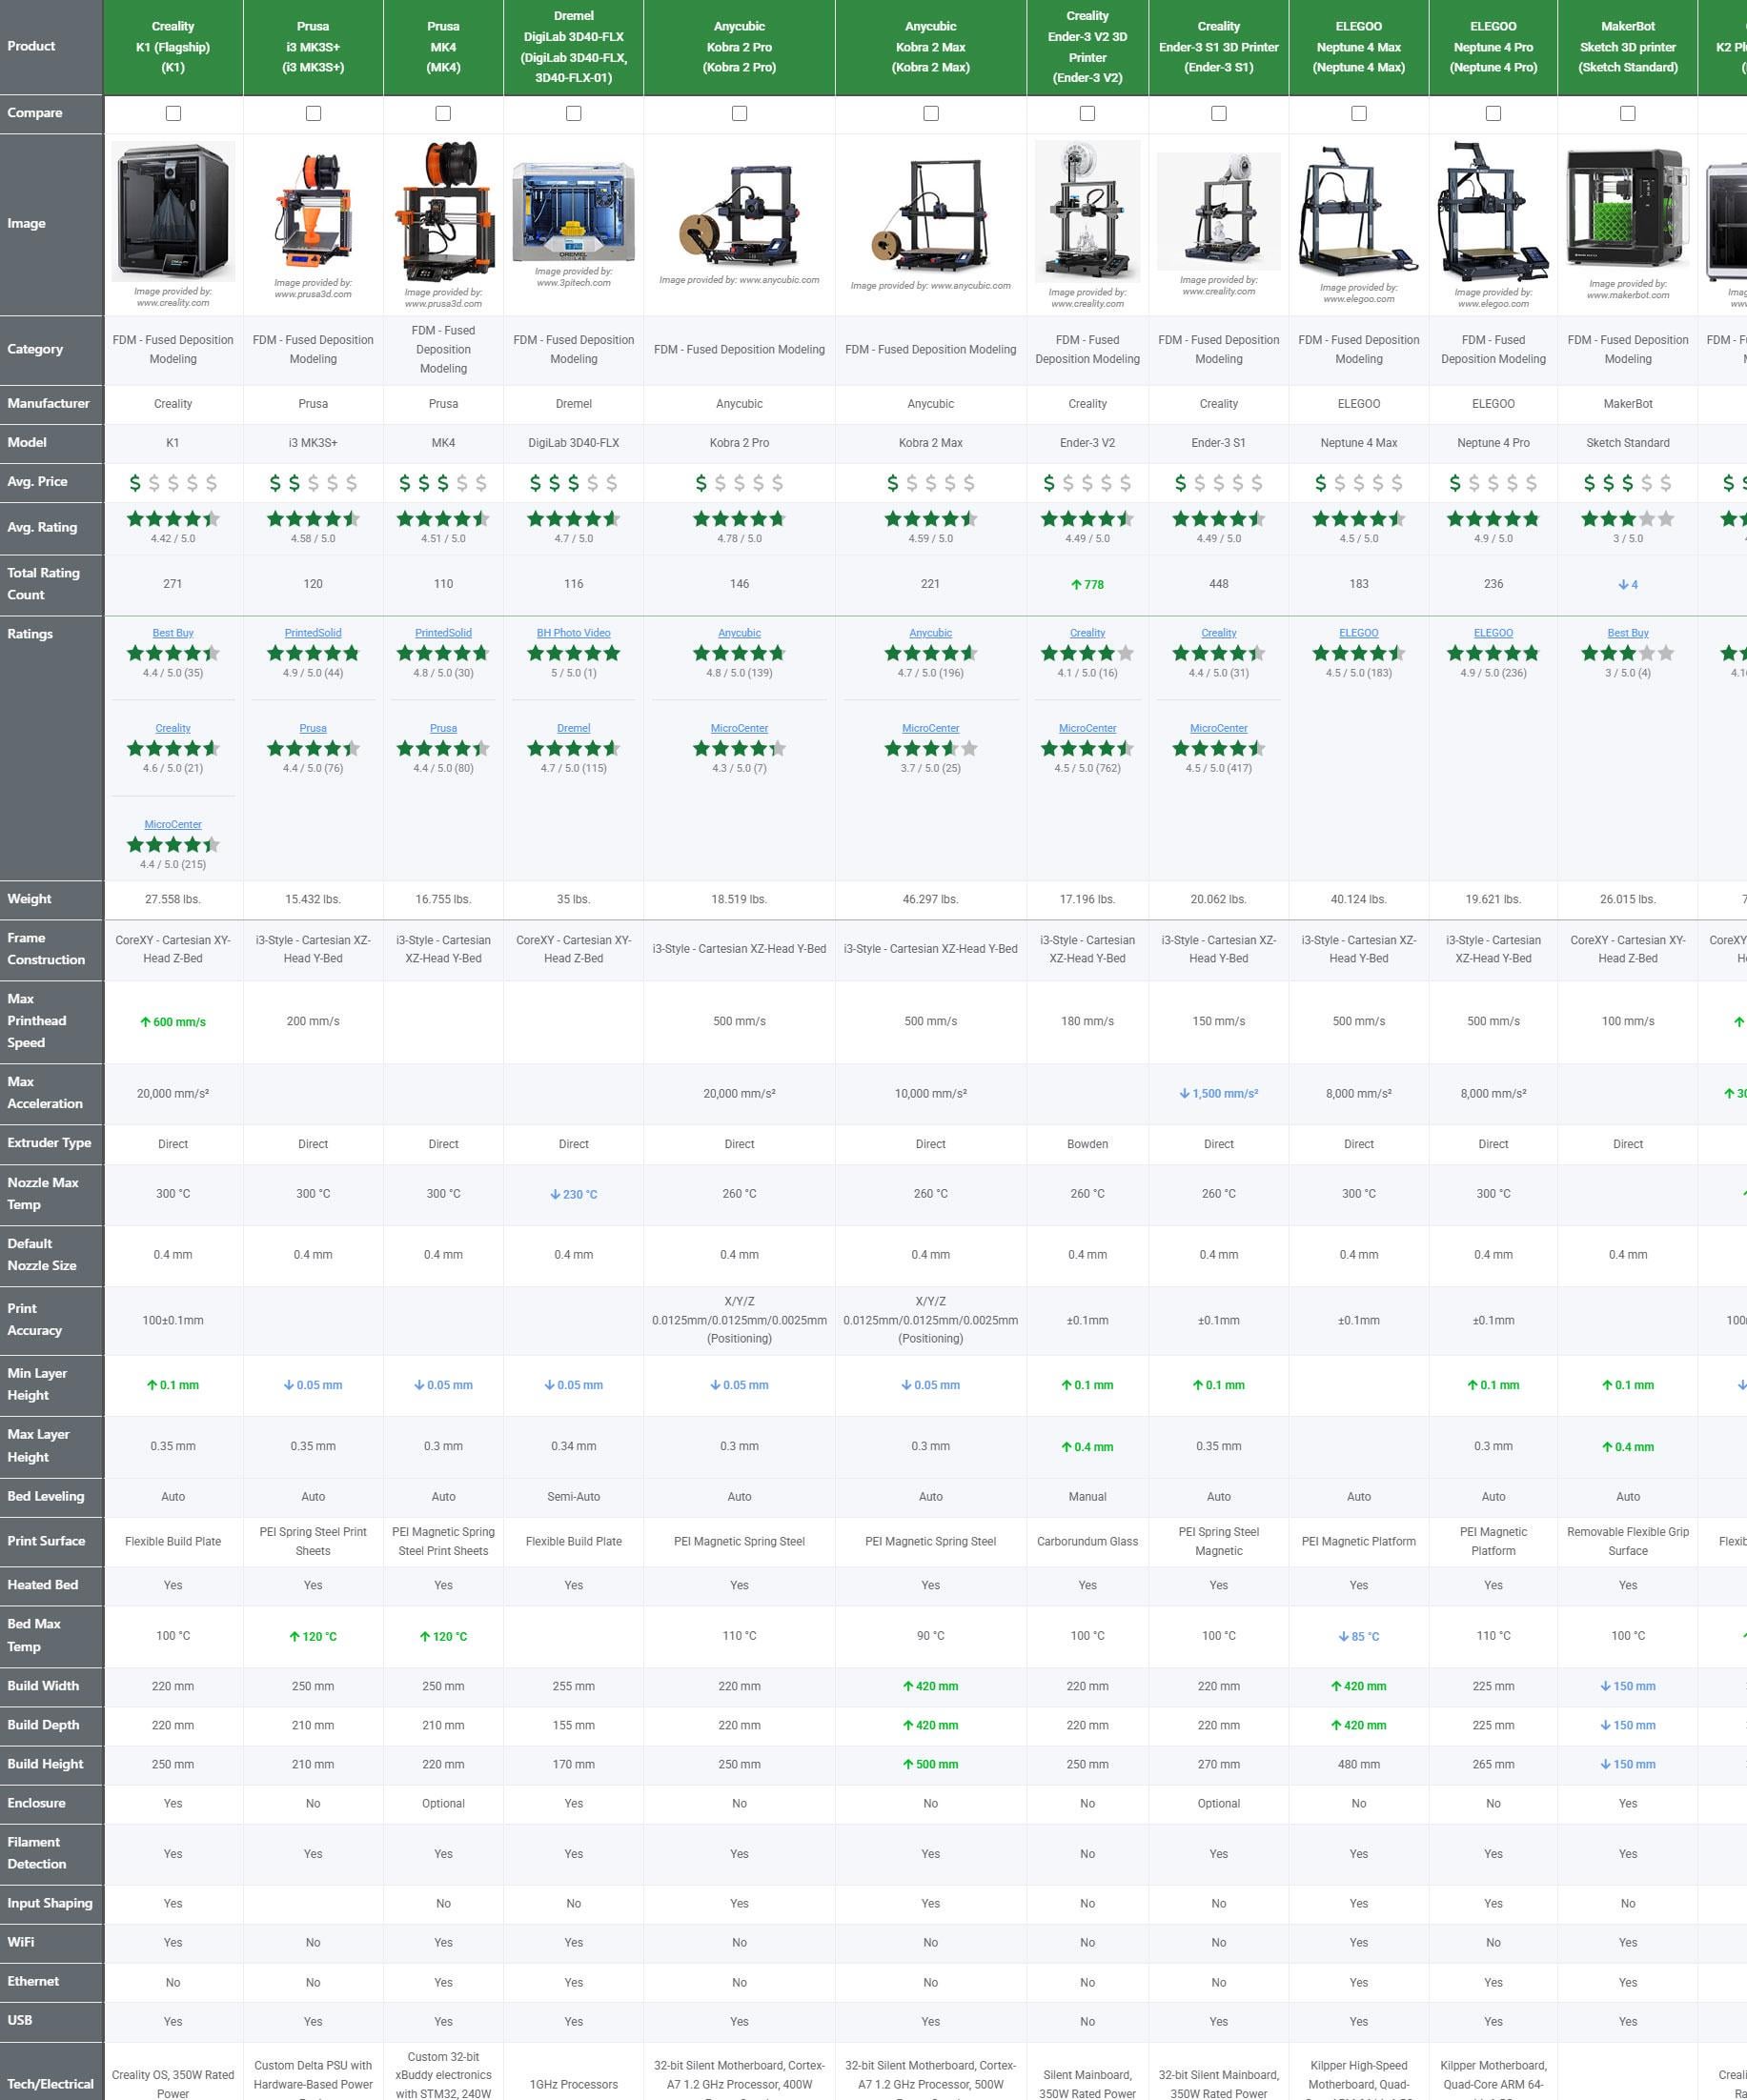Open MicroCenter ratings link for Creality K1
This screenshot has width=1747, height=2100.
[x=173, y=824]
